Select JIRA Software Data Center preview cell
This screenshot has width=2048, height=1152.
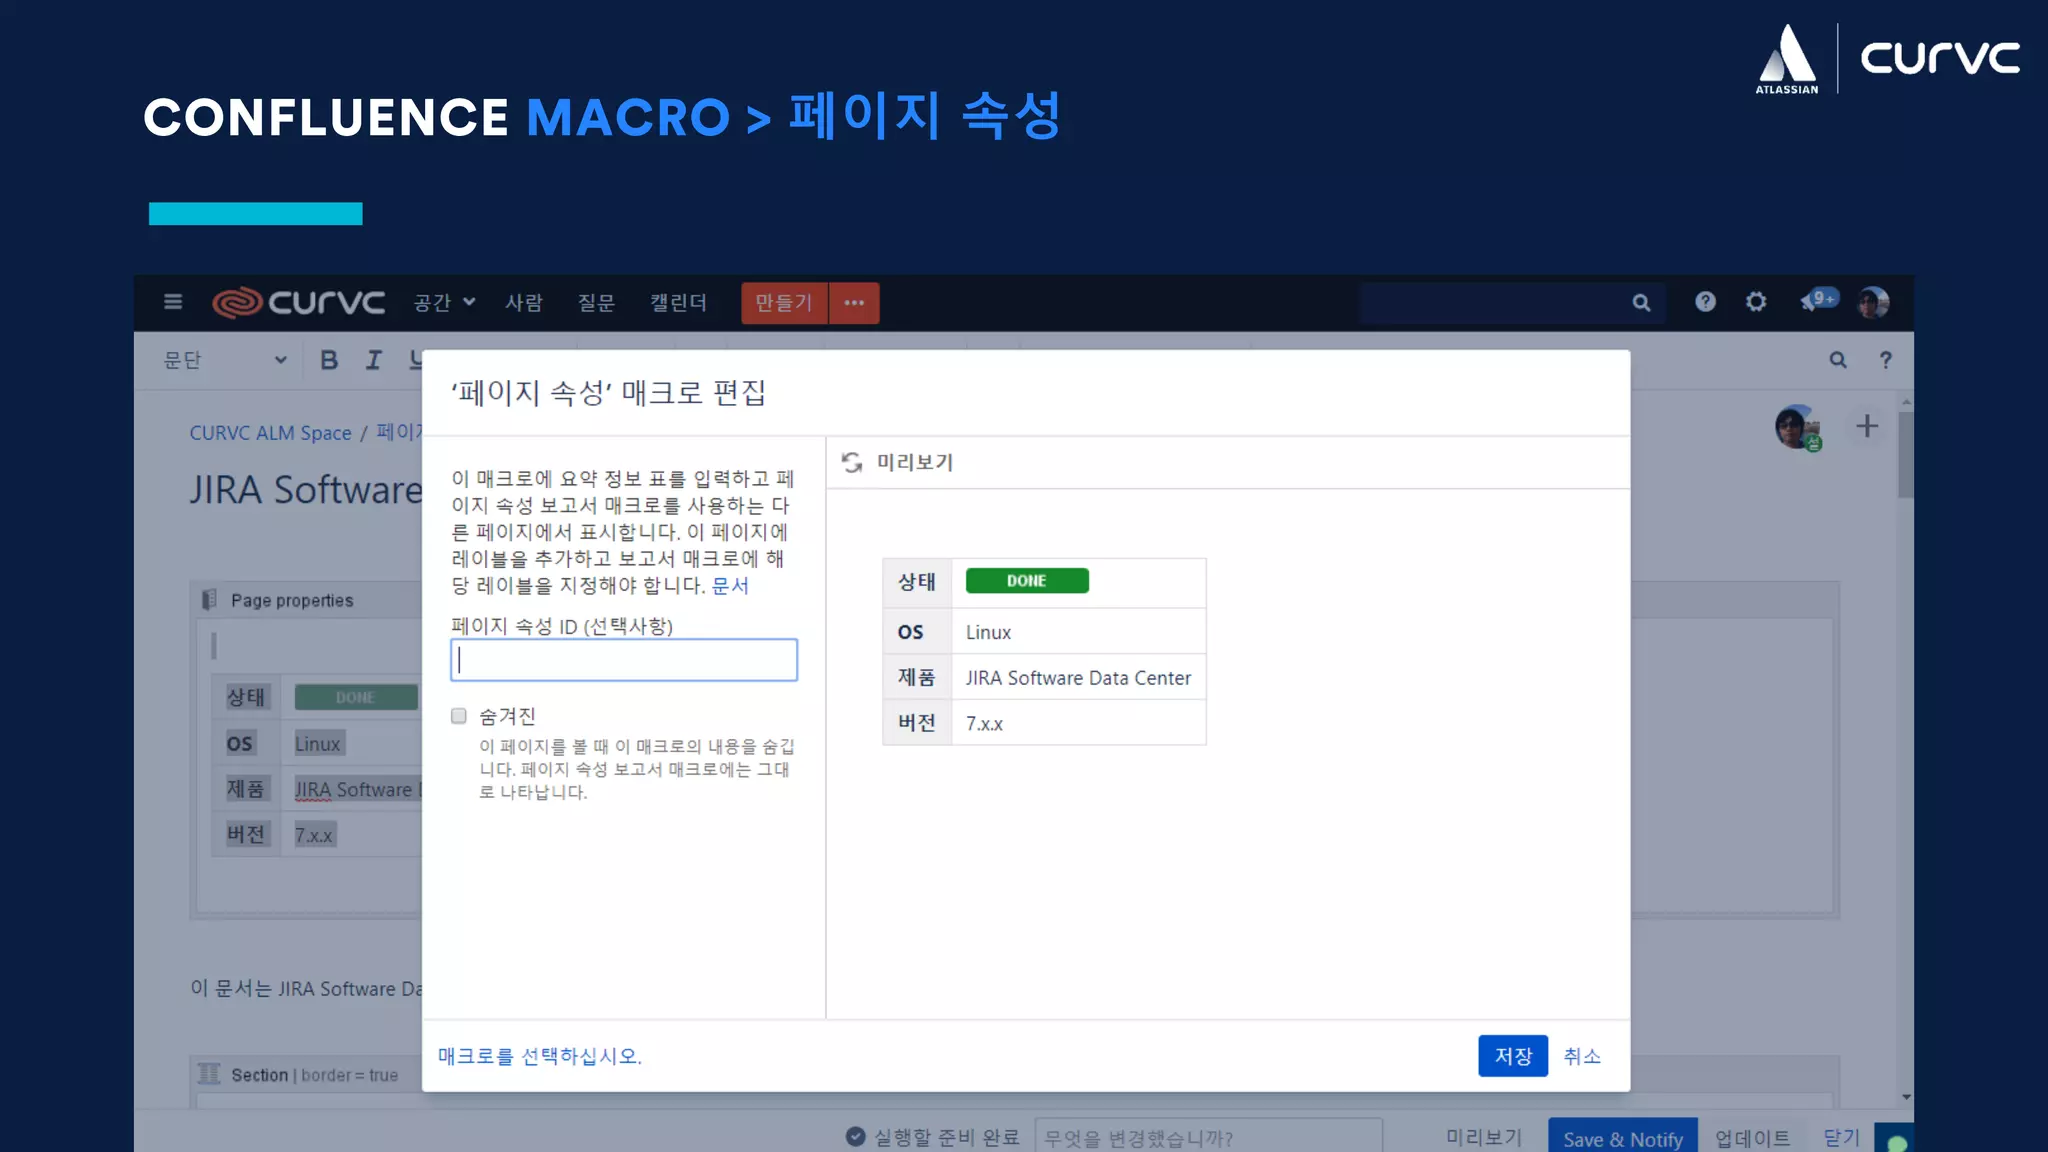(x=1079, y=678)
